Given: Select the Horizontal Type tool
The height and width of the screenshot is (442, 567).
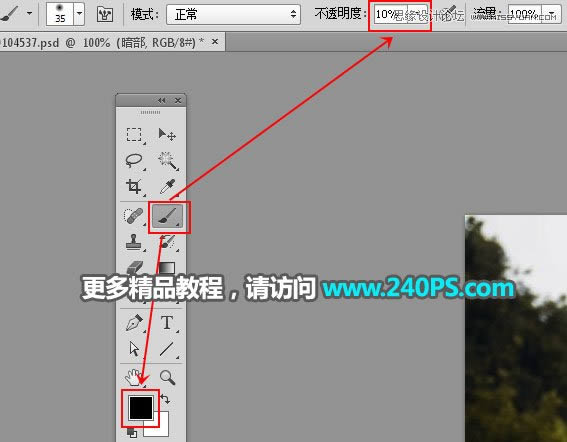Looking at the screenshot, I should [x=167, y=323].
